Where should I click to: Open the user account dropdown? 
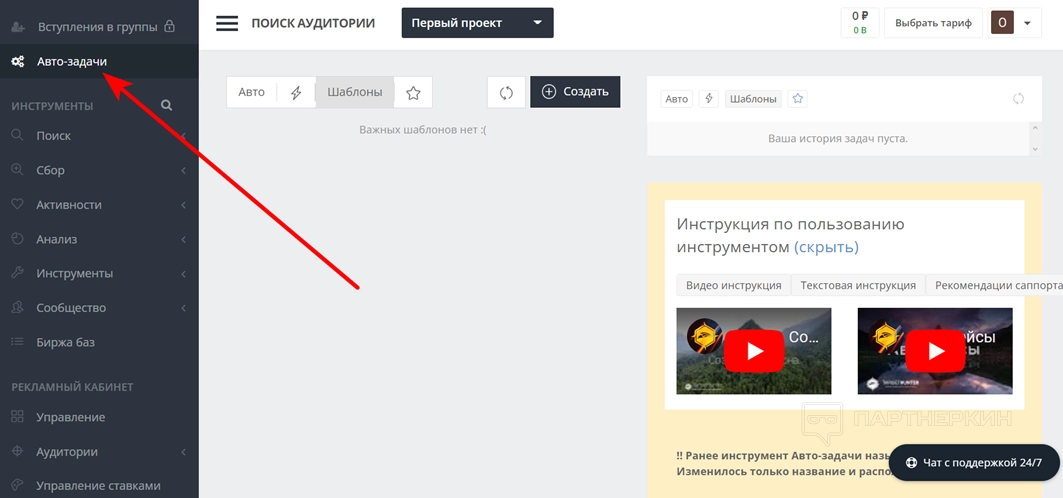pyautogui.click(x=1015, y=23)
